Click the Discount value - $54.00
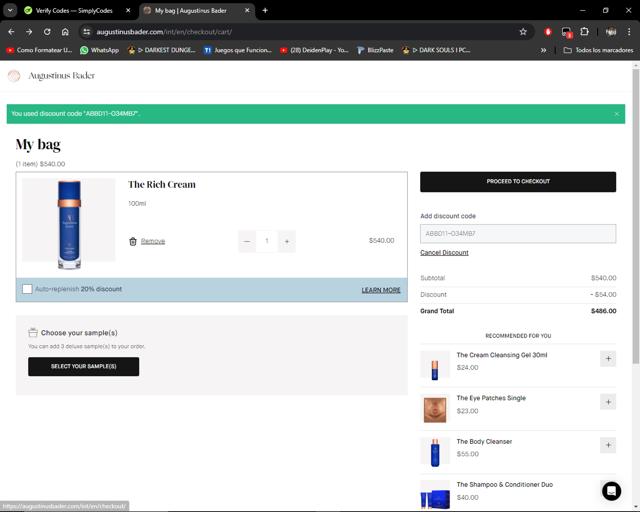640x512 pixels. click(x=603, y=295)
